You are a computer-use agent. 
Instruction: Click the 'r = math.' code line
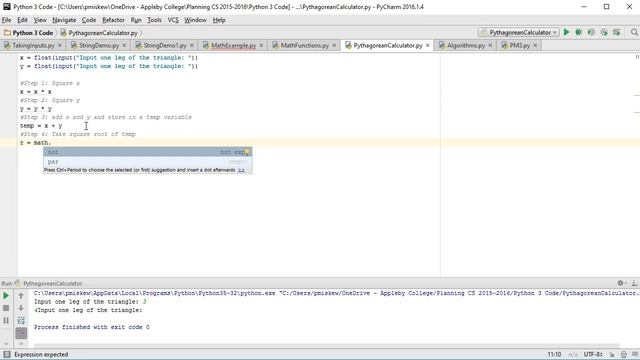(36, 143)
